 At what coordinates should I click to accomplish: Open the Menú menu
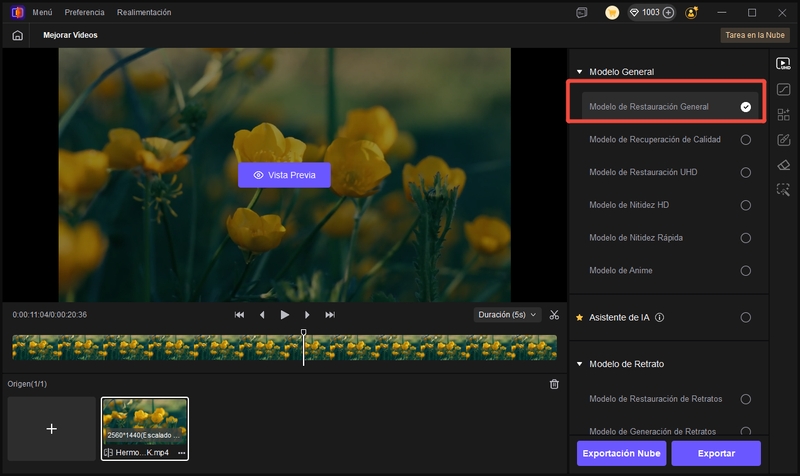point(42,12)
